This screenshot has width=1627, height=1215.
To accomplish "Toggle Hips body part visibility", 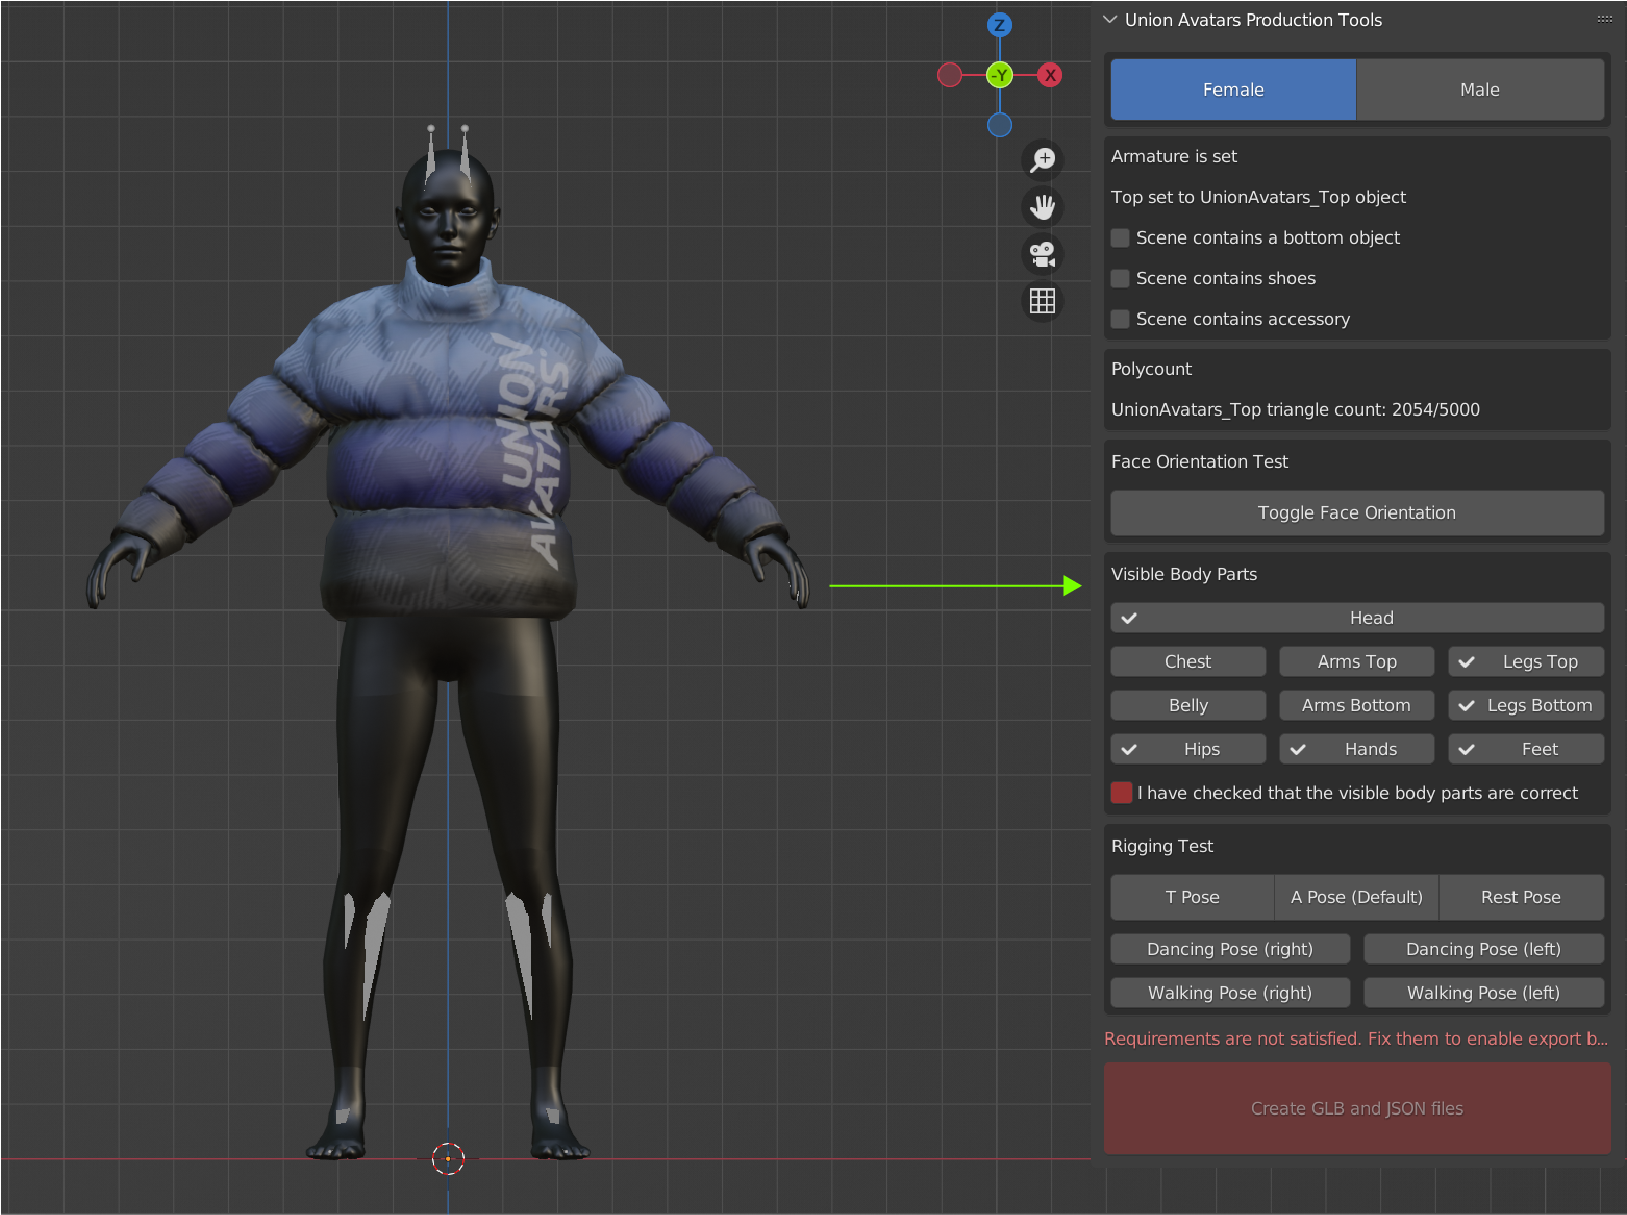I will pyautogui.click(x=1188, y=749).
